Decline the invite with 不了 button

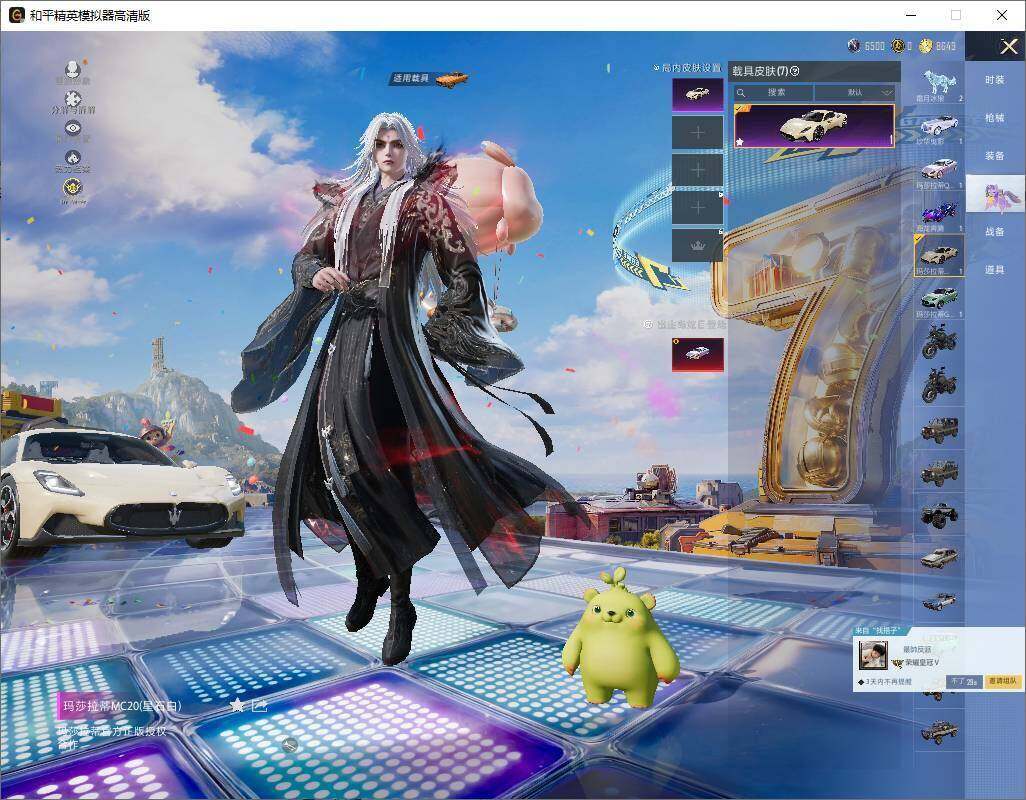point(964,682)
